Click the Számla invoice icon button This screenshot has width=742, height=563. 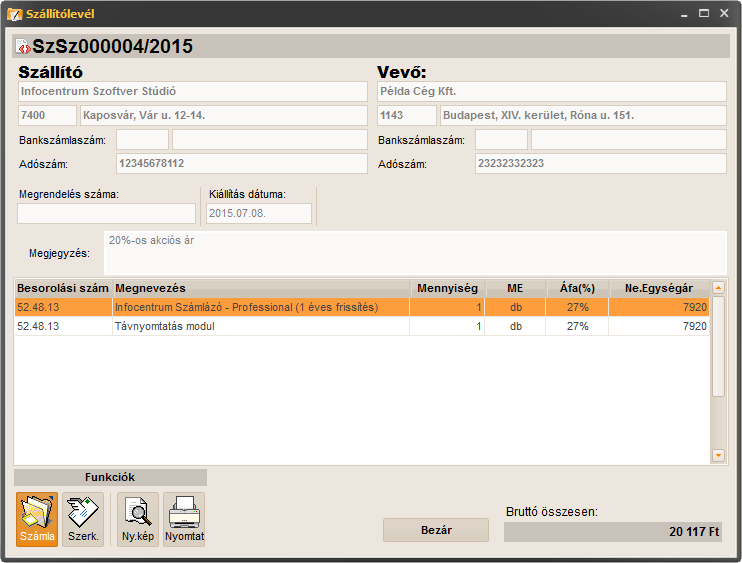coord(36,519)
